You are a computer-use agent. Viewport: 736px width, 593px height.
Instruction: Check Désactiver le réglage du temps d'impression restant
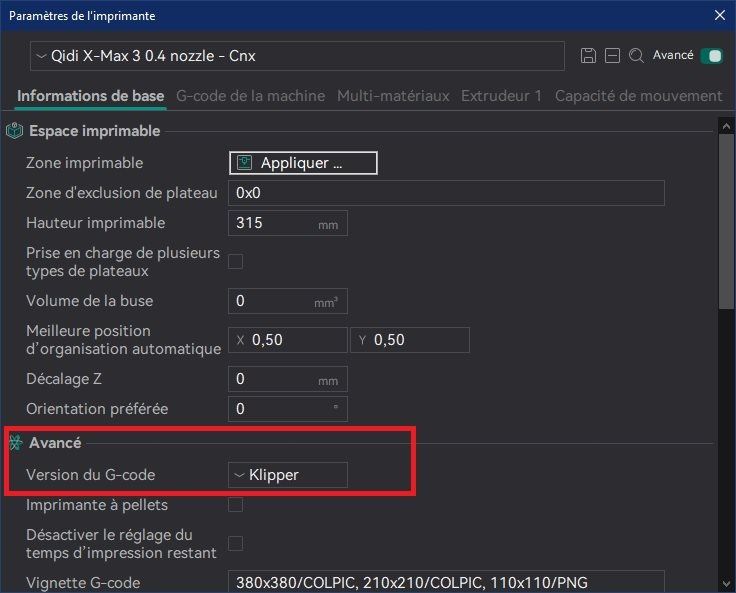point(236,544)
